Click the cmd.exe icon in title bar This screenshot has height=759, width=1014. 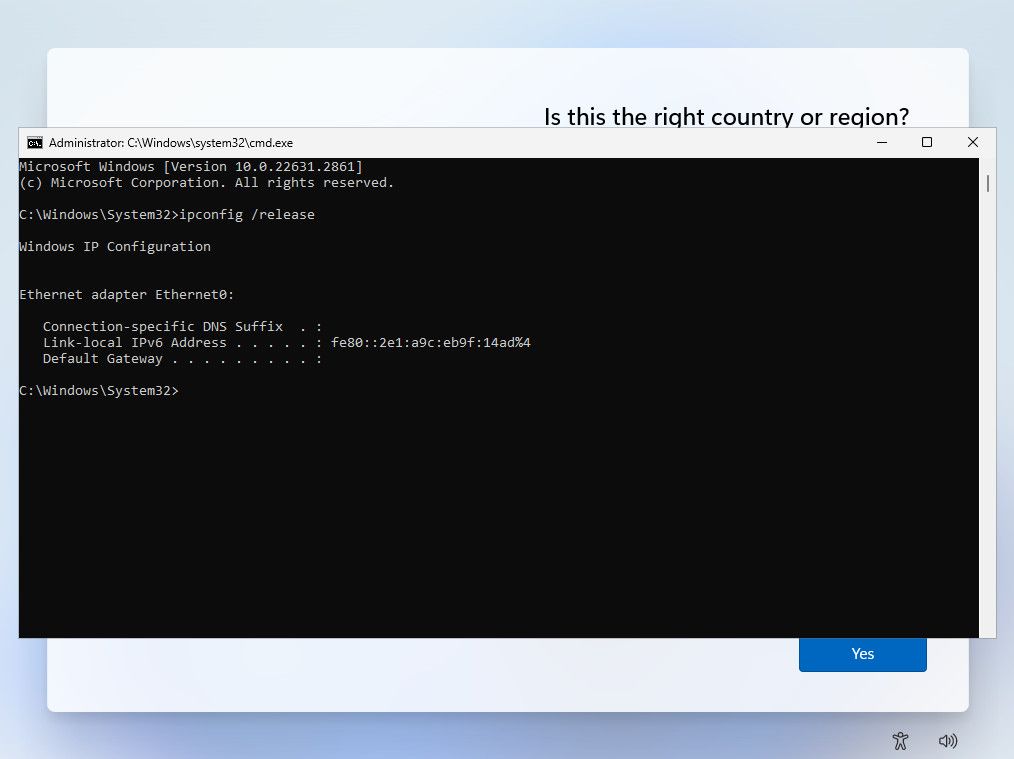[35, 143]
